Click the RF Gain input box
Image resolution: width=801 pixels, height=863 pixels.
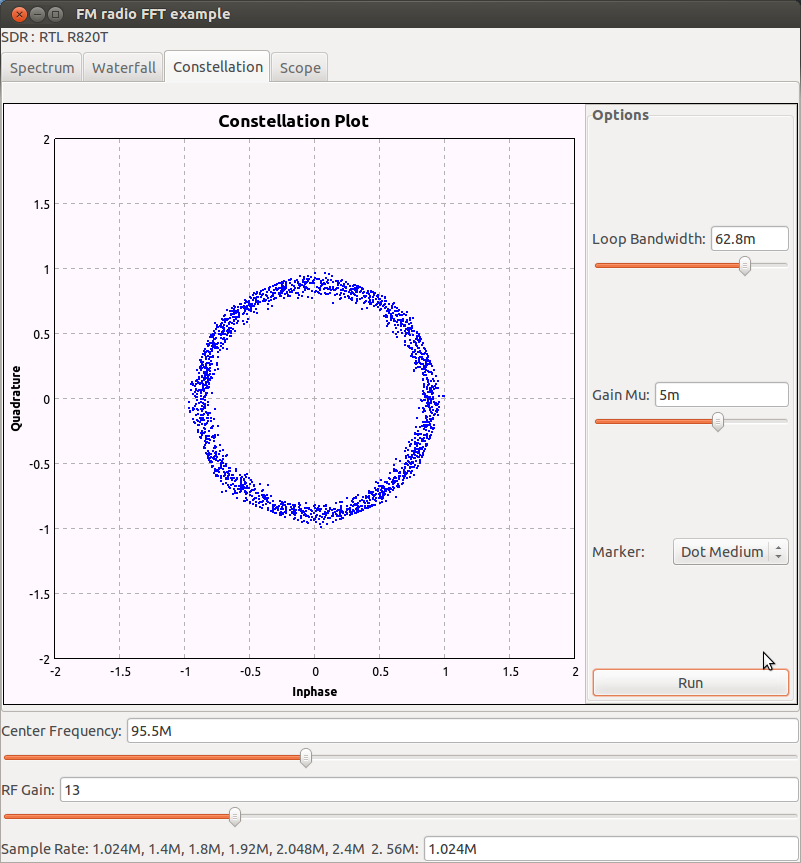428,790
